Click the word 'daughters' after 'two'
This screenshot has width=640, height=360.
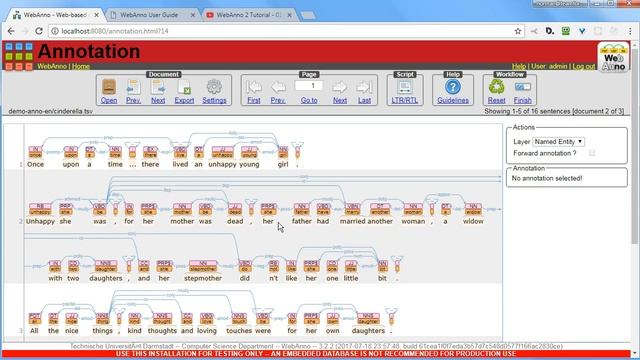coord(106,278)
